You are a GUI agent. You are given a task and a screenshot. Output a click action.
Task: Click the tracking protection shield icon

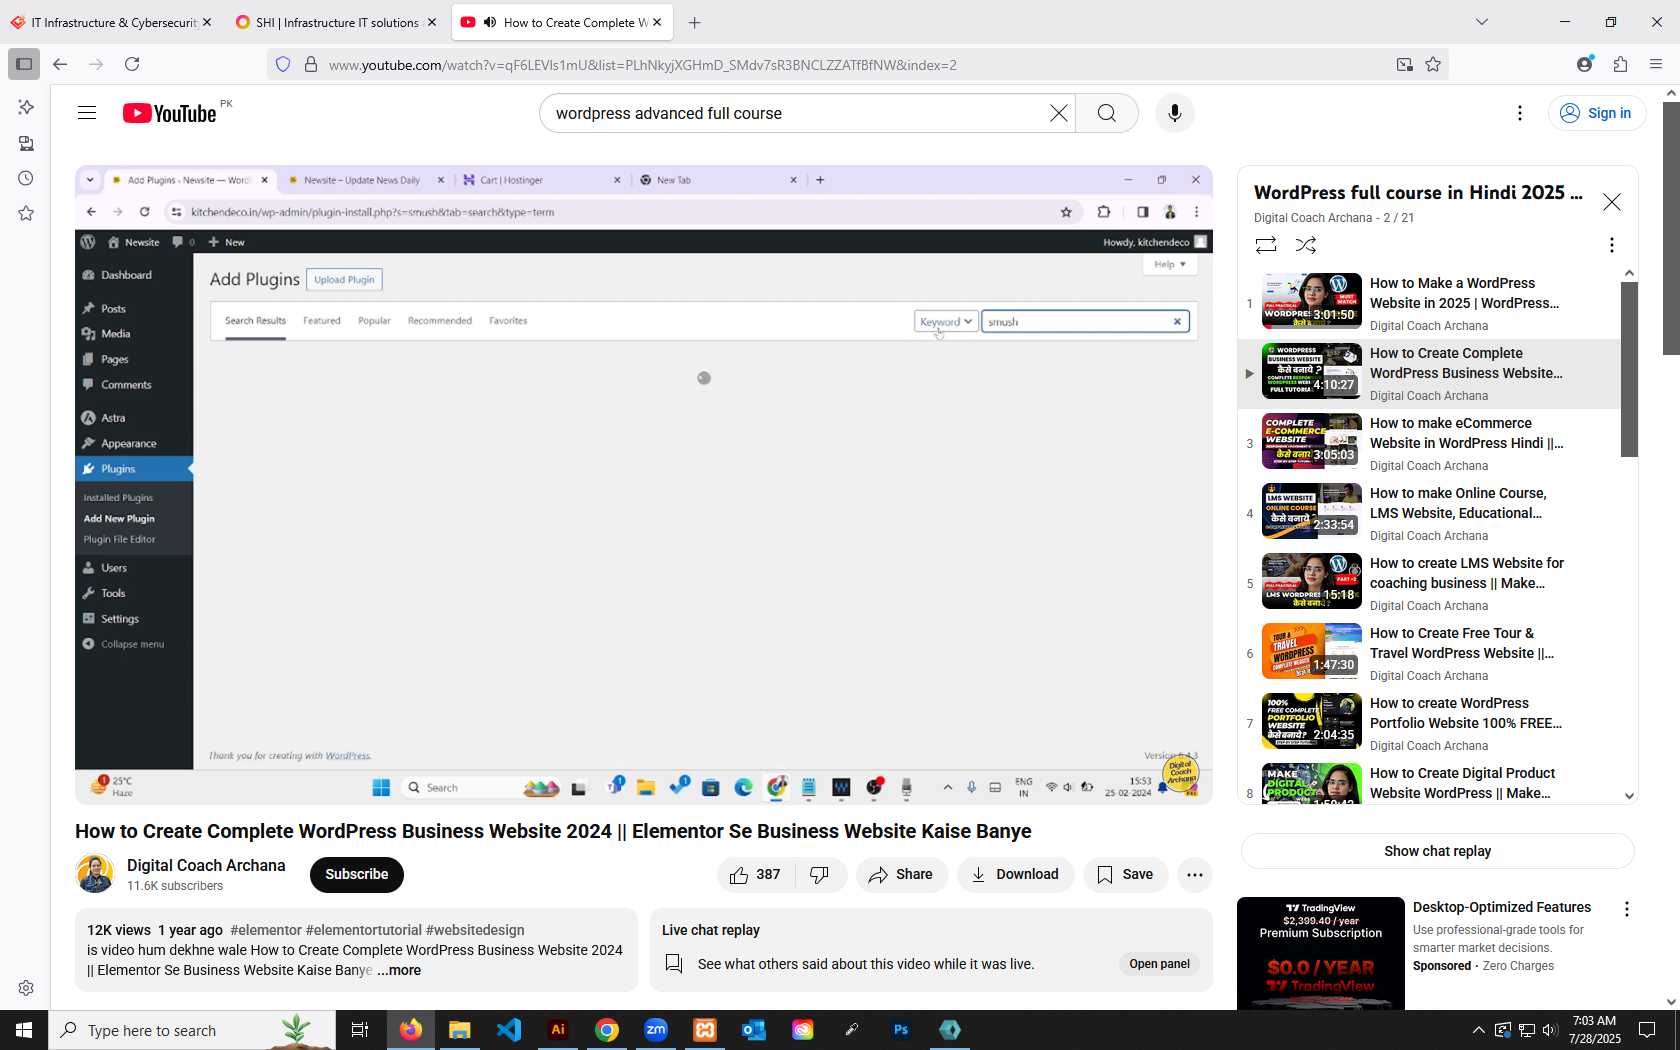click(283, 64)
